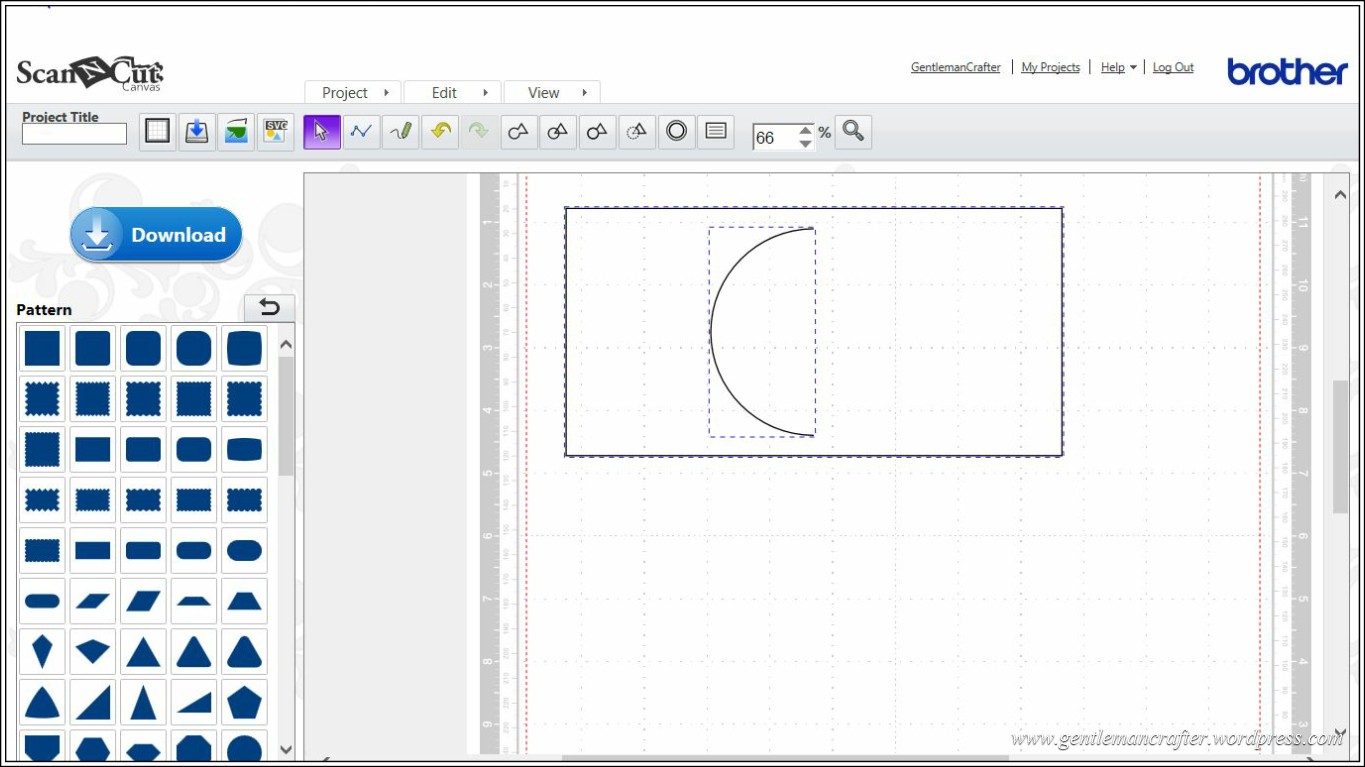Viewport: 1365px width, 767px height.
Task: Open the image tracing icon
Action: coord(236,132)
